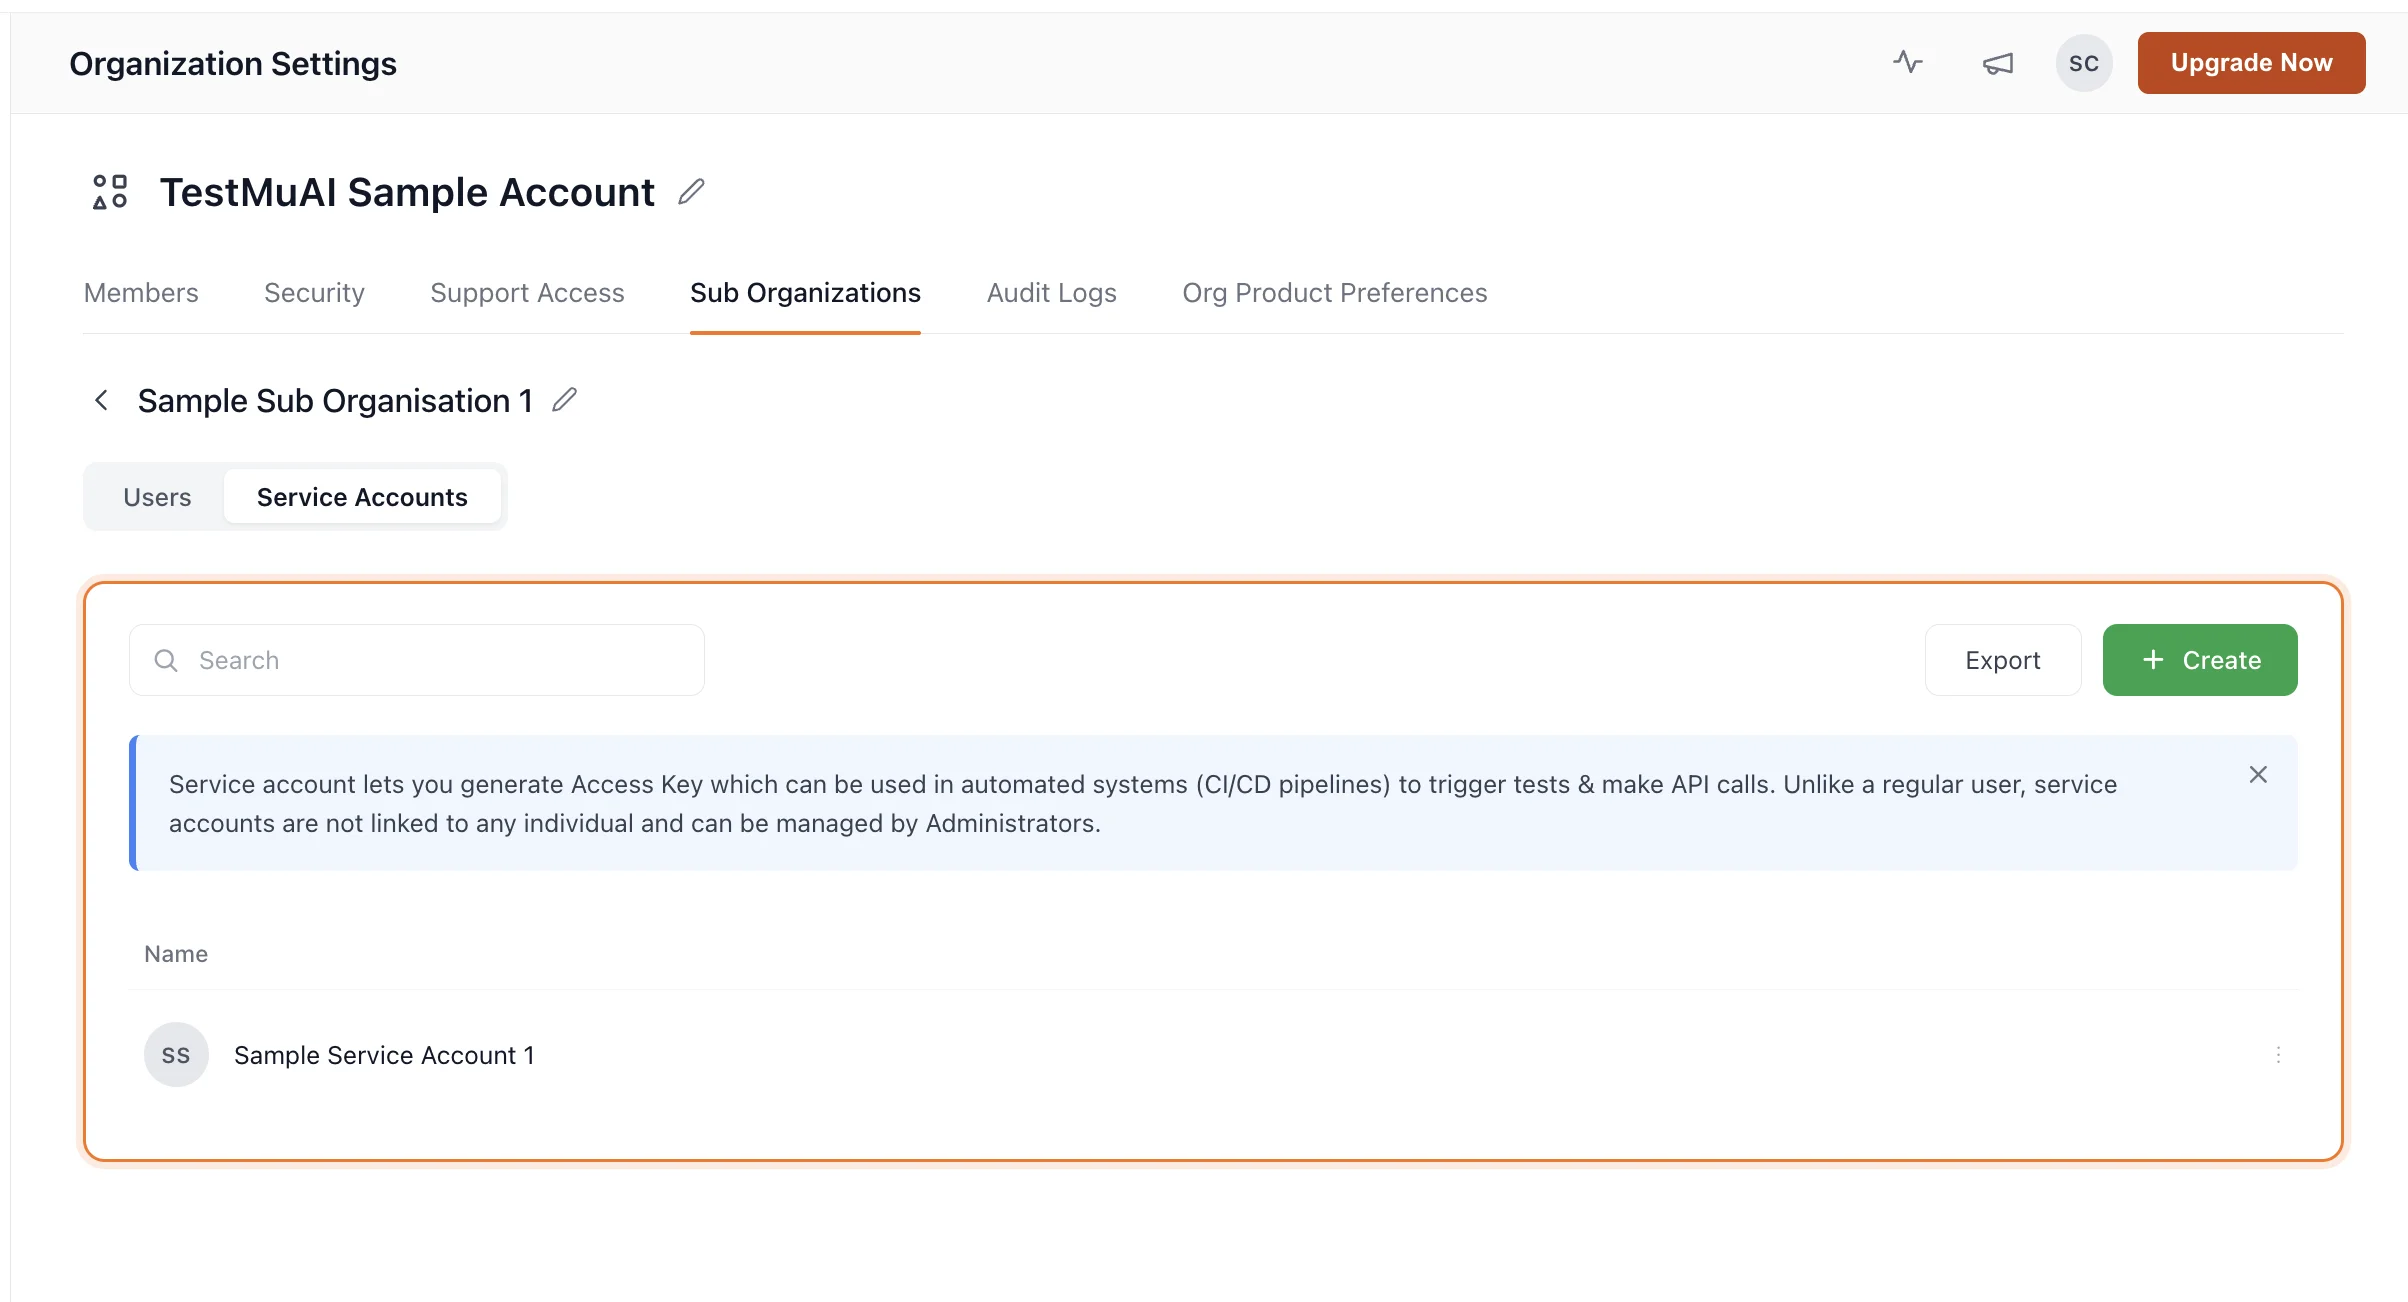Viewport: 2408px width, 1302px height.
Task: Open the Audit Logs tab
Action: click(x=1051, y=293)
